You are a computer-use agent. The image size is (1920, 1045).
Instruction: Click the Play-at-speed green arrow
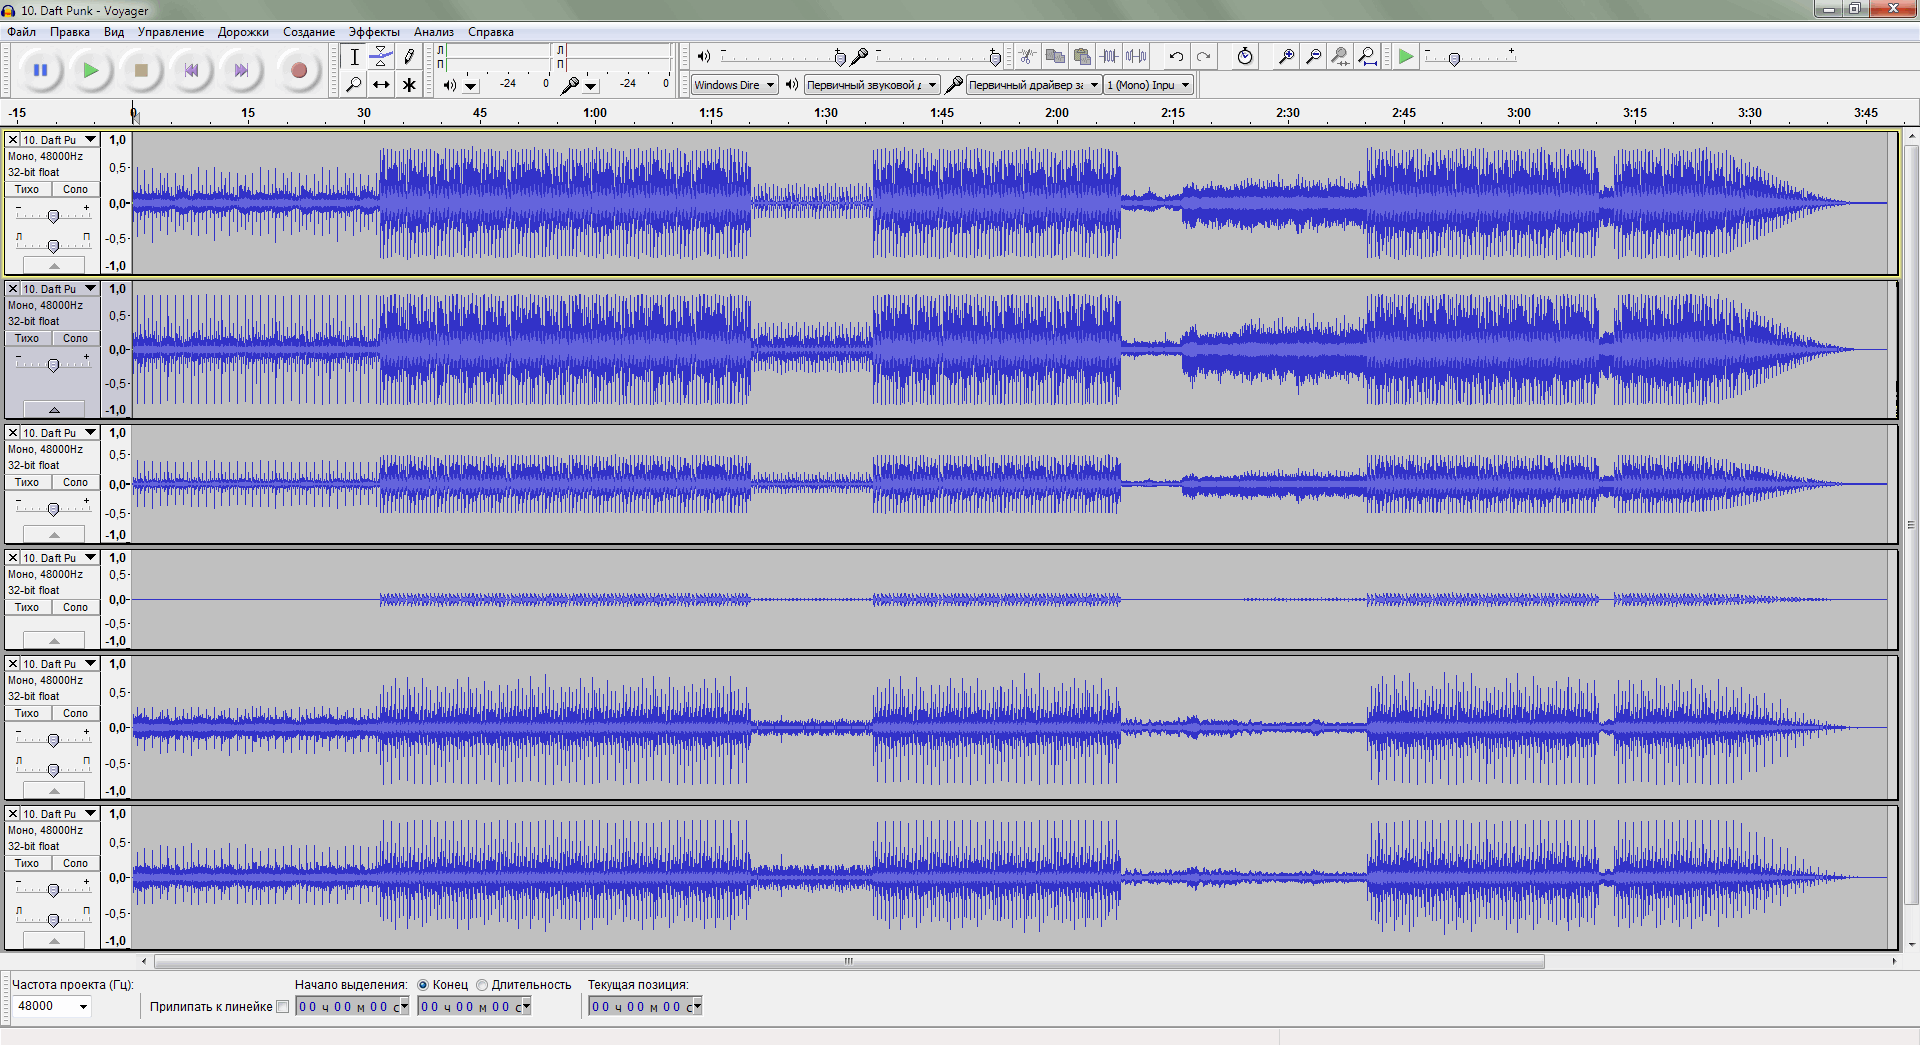1406,57
